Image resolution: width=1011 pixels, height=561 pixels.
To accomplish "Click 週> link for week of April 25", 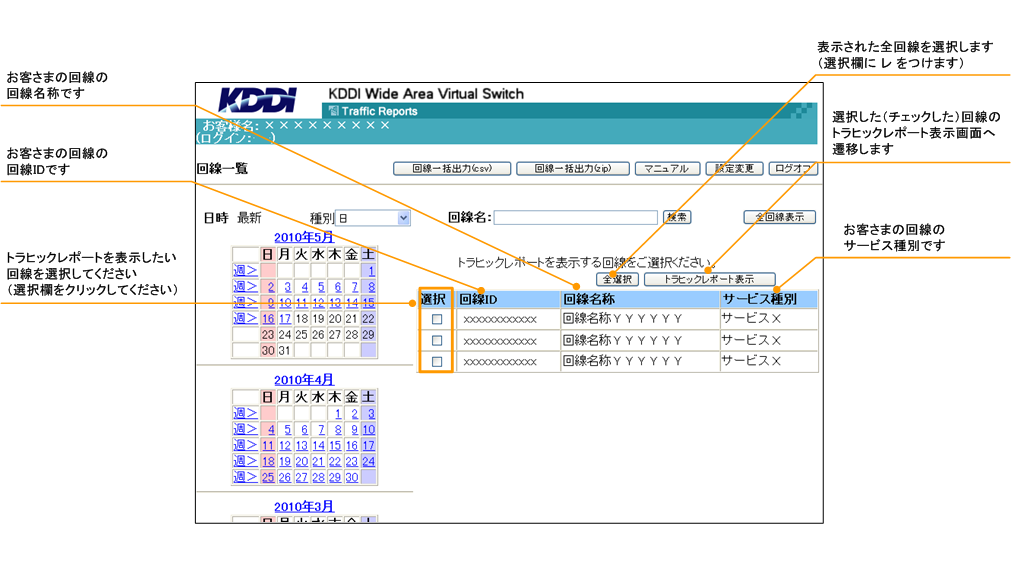I will click(245, 477).
